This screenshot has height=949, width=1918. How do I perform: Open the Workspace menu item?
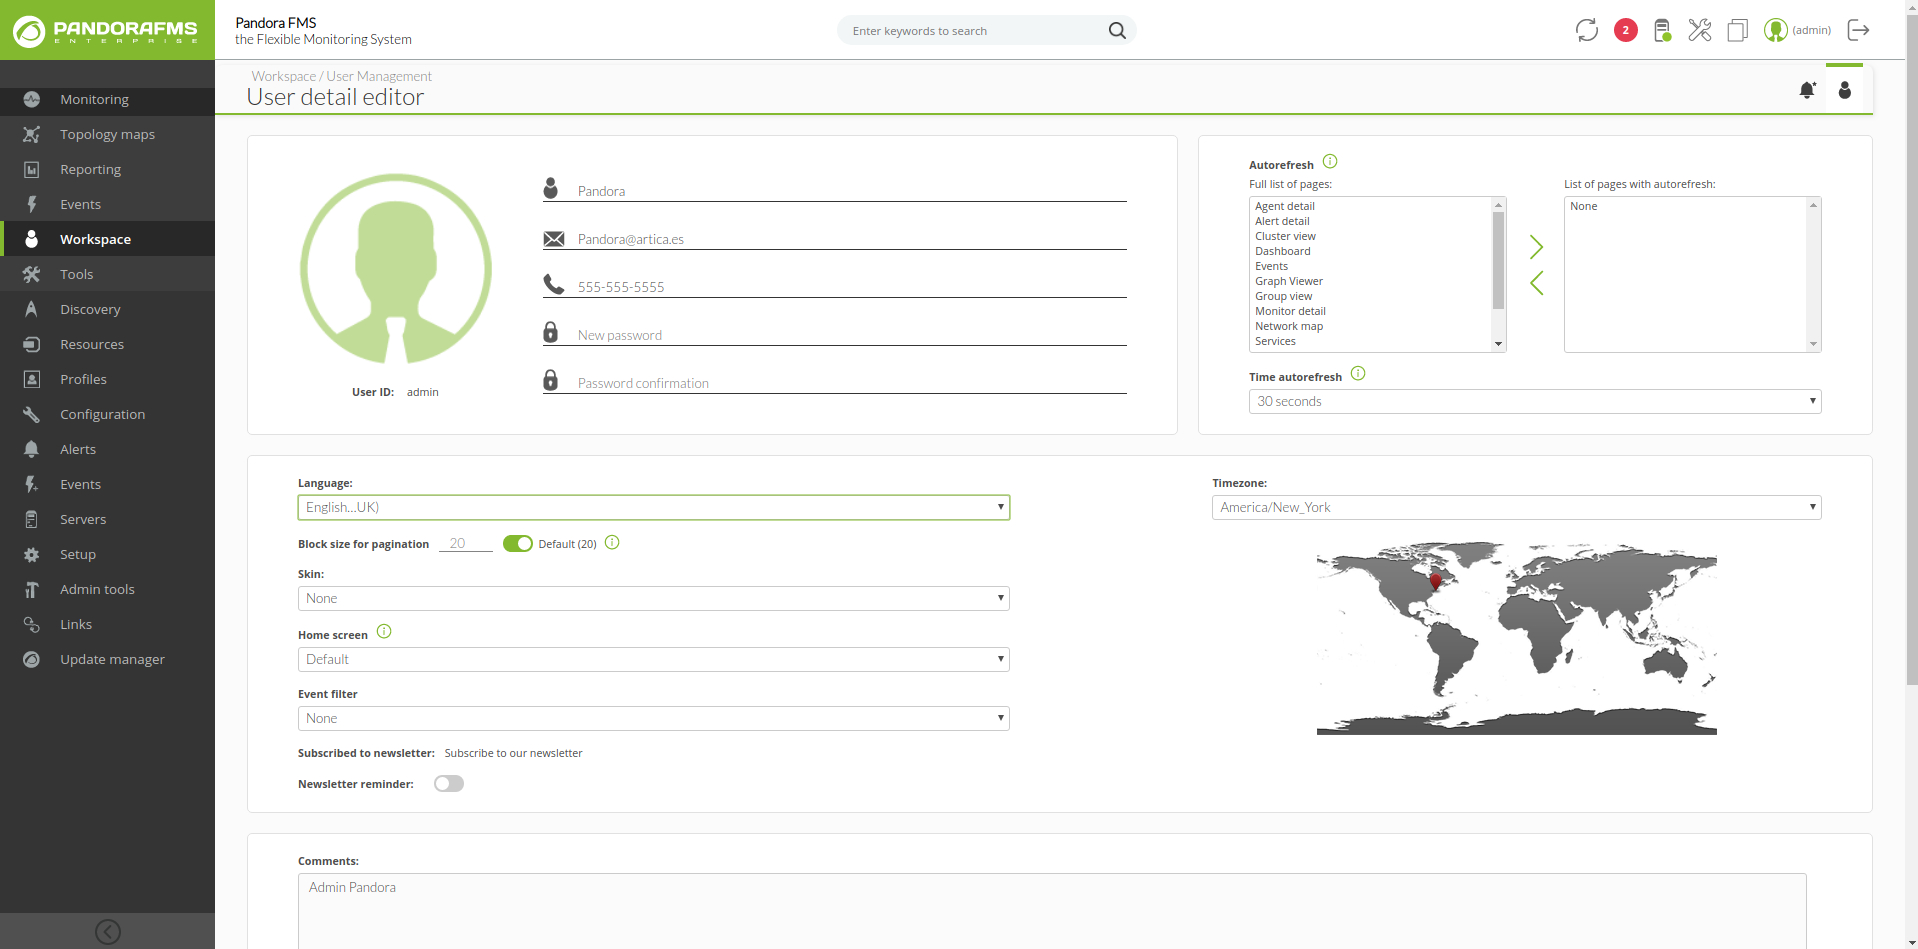(107, 239)
